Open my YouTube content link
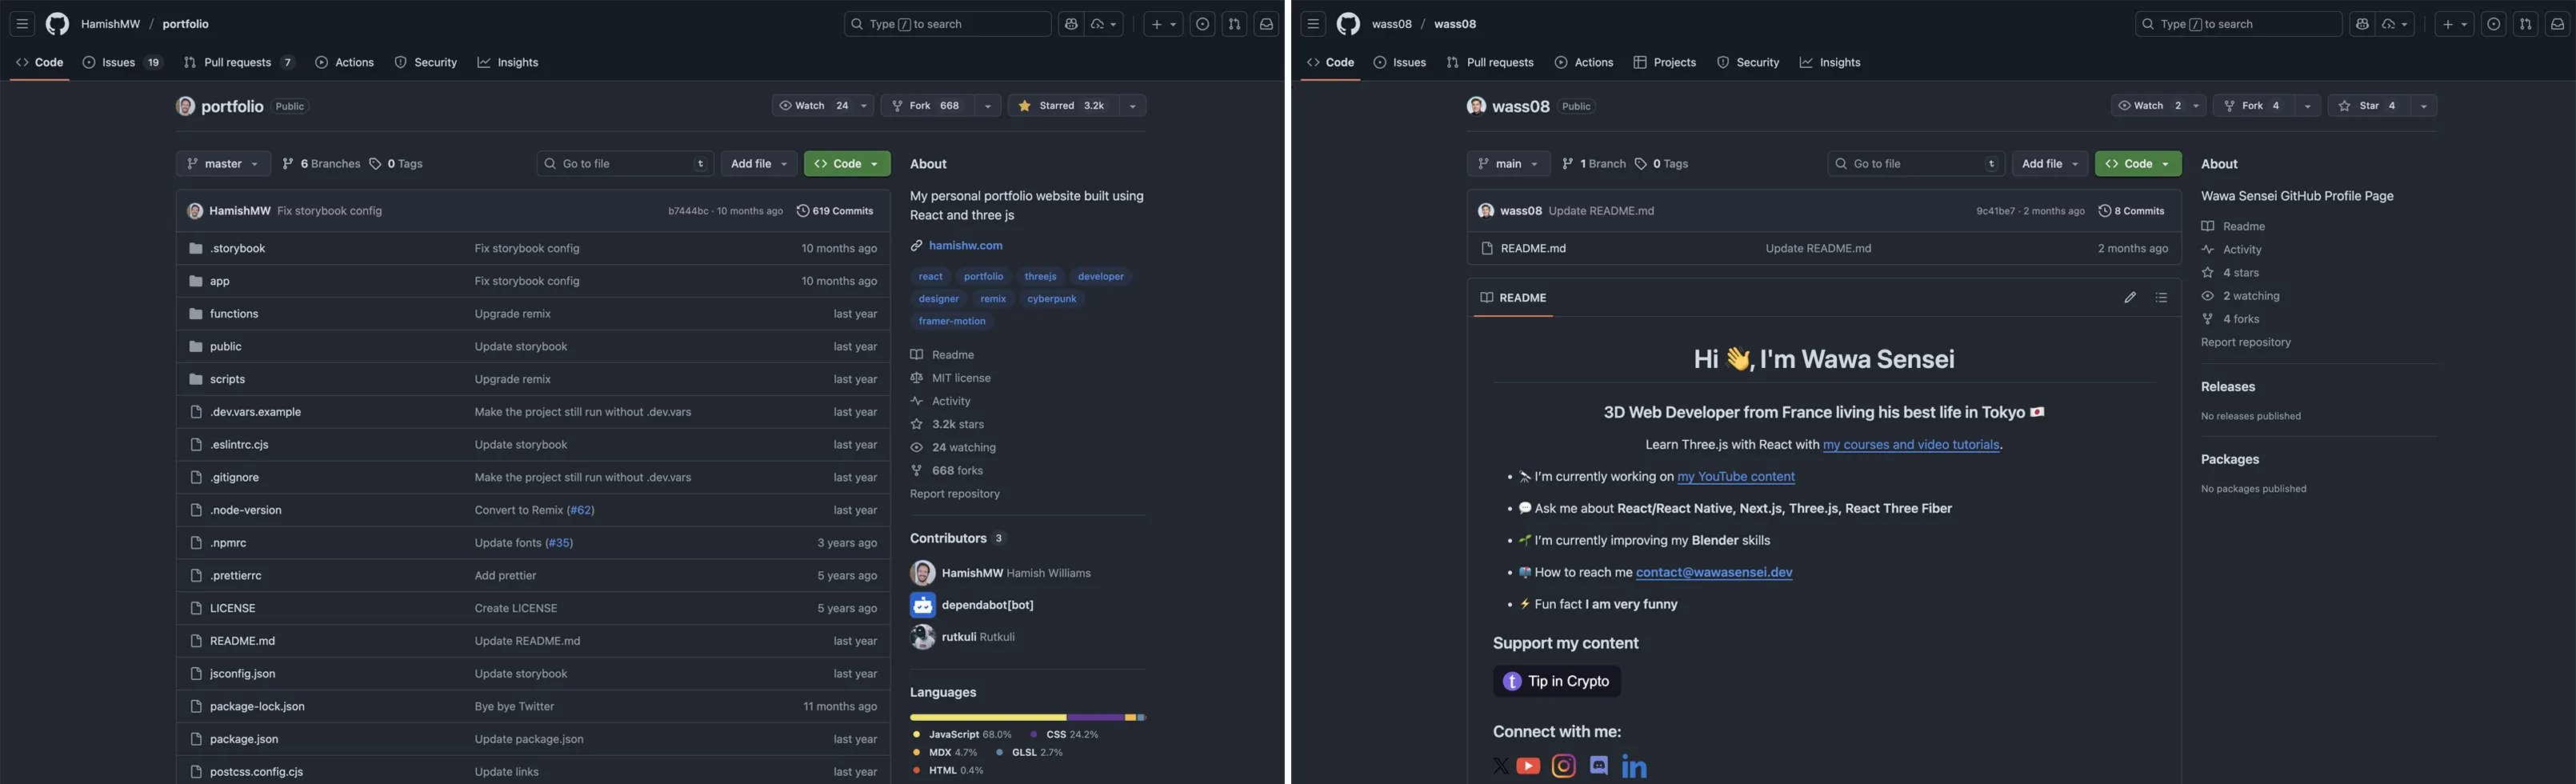Screen dimensions: 2576x784 coord(1736,477)
